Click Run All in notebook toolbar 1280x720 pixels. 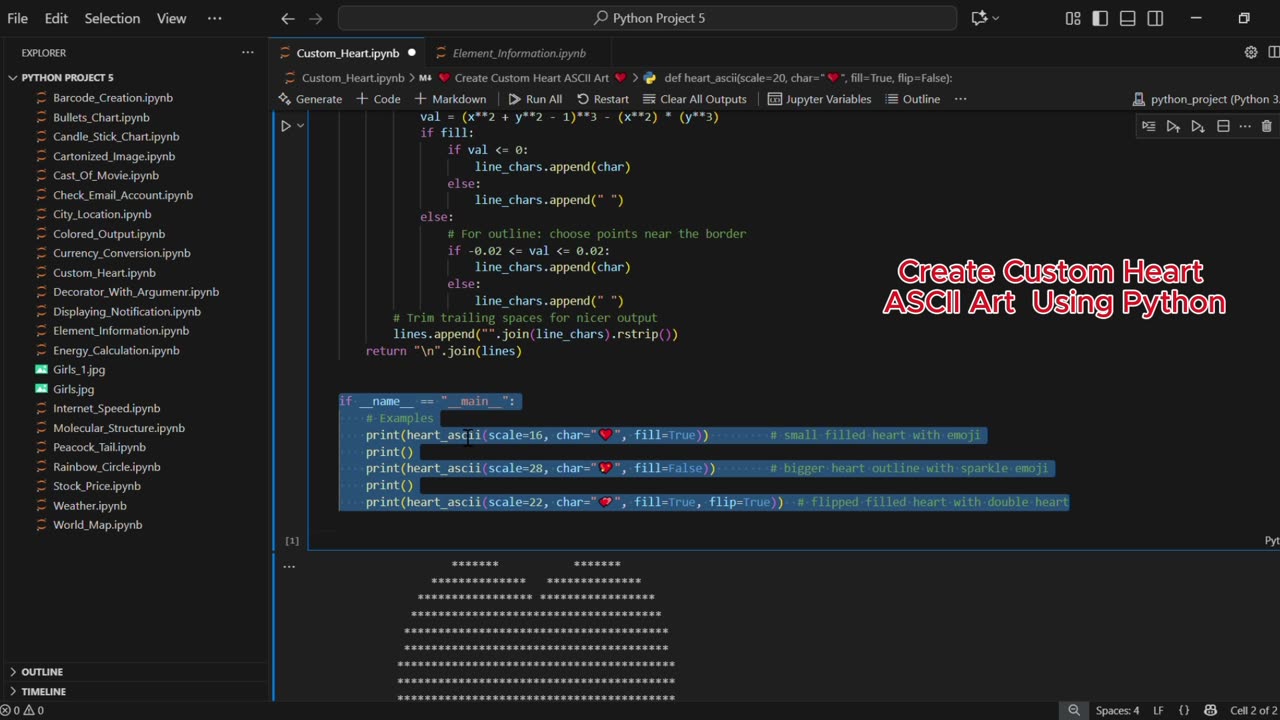[x=535, y=99]
